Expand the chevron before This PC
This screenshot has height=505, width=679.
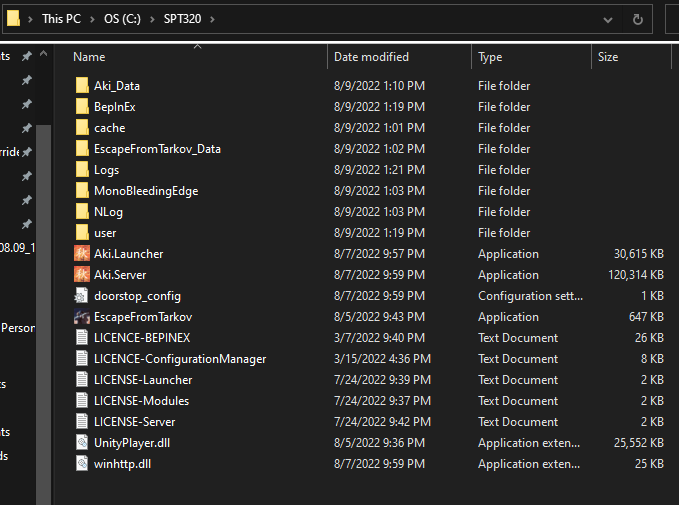coord(30,19)
